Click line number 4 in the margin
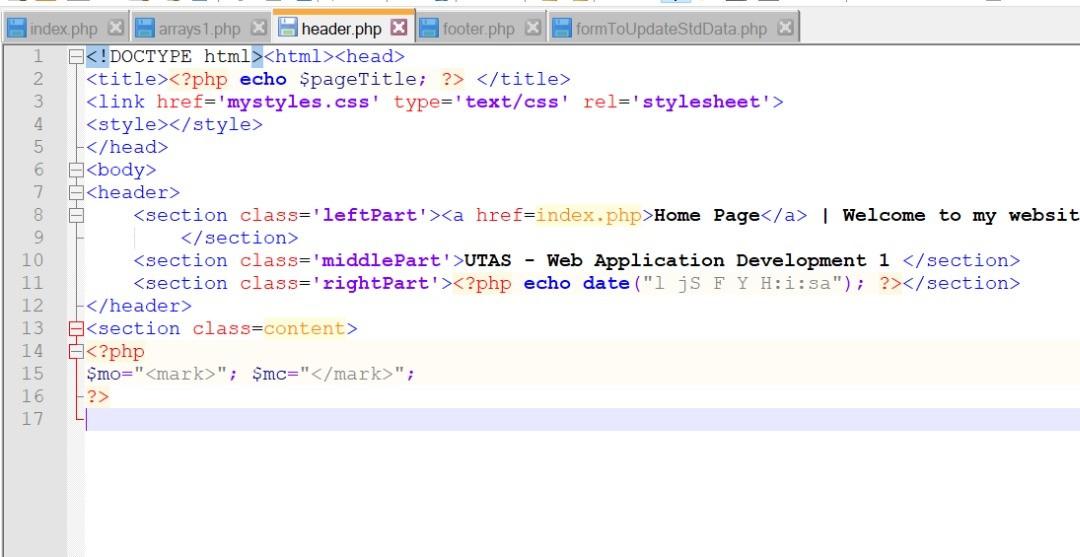Image resolution: width=1080 pixels, height=557 pixels. pyautogui.click(x=39, y=125)
